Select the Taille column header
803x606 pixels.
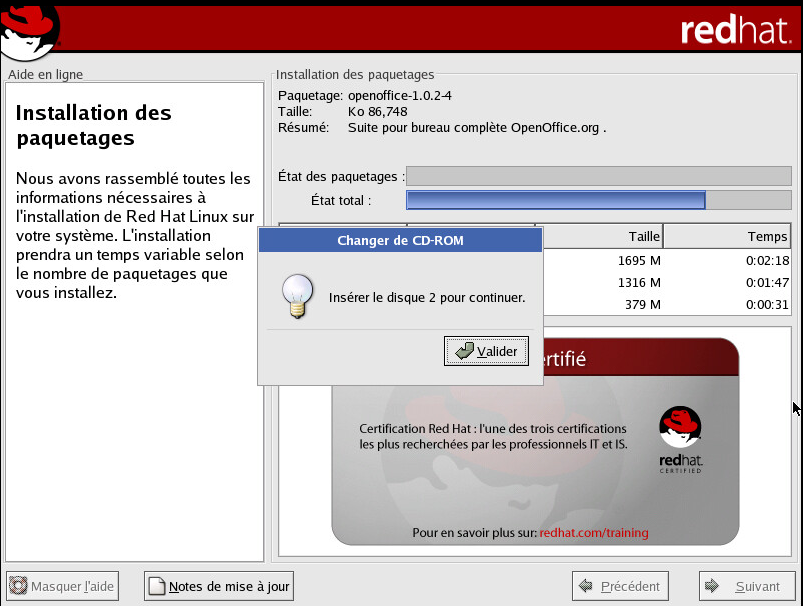pos(600,237)
